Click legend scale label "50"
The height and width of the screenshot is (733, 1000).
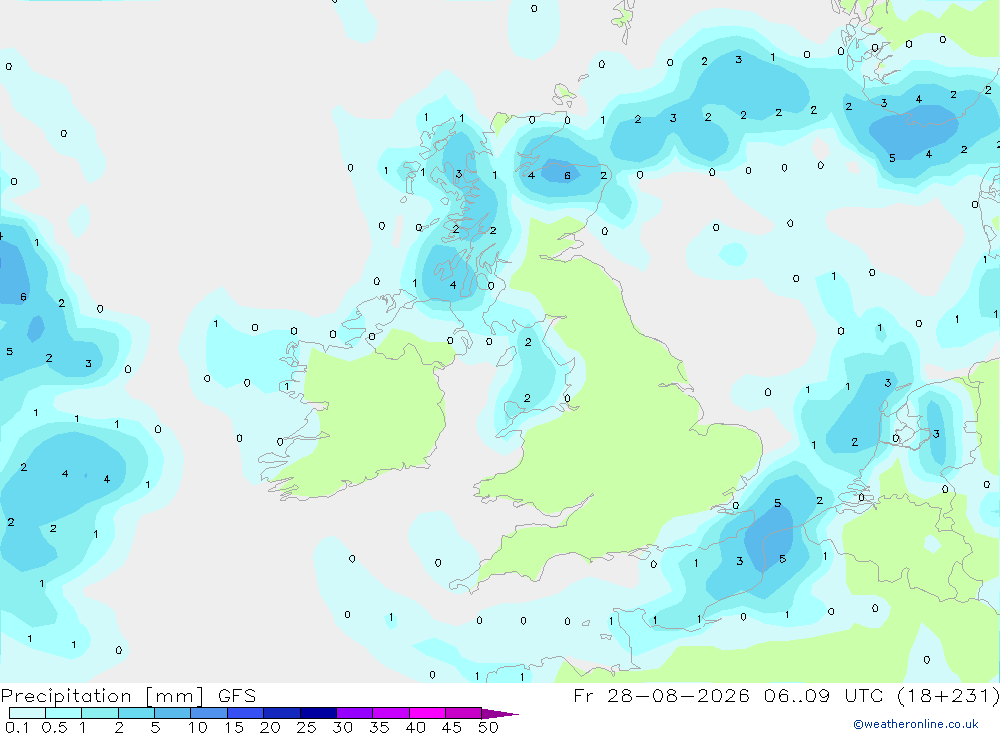coord(488,727)
